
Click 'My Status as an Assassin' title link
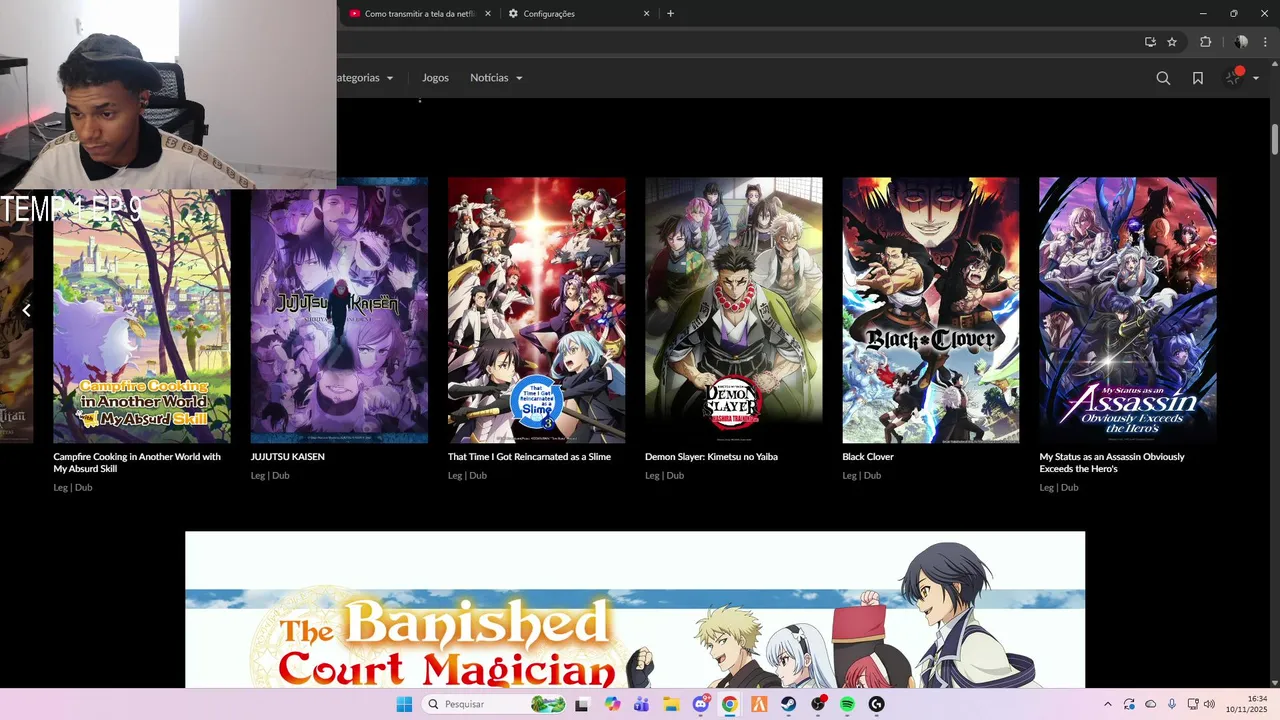point(1112,463)
